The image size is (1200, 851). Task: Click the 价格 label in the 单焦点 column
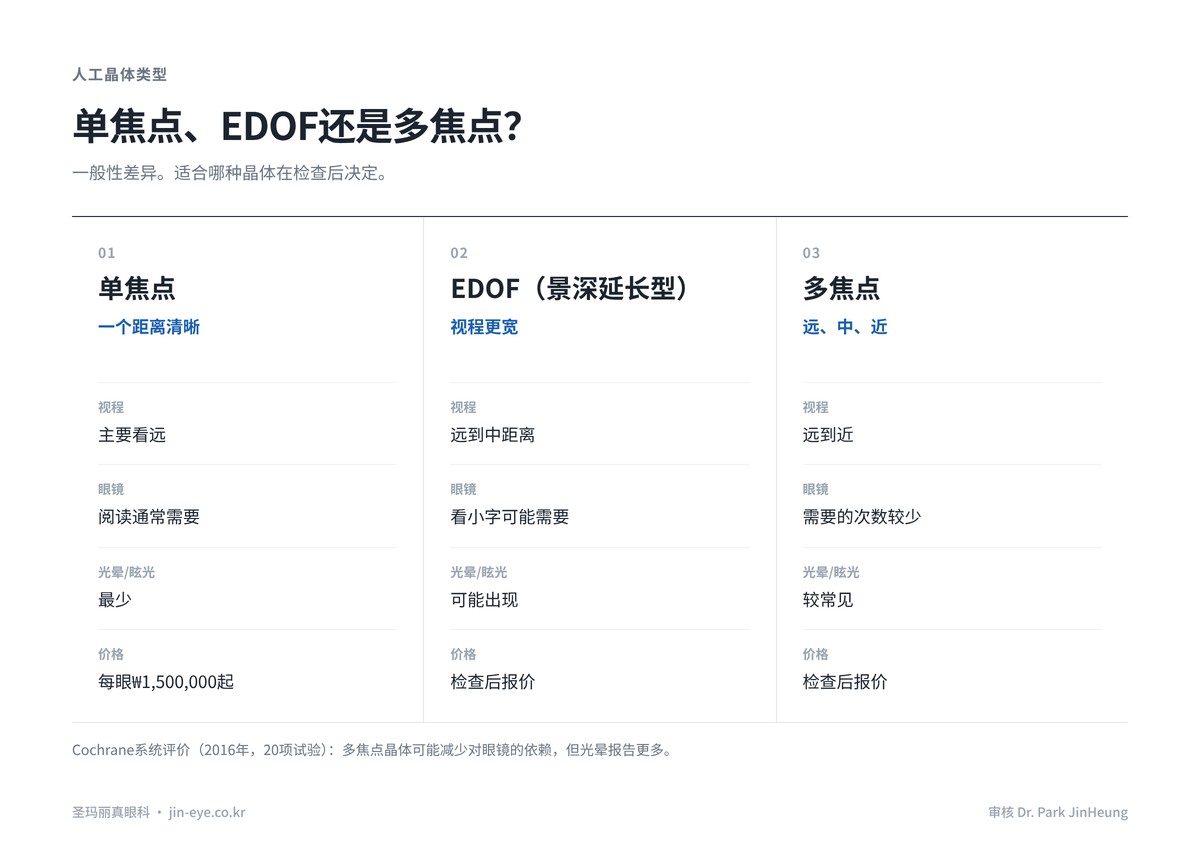pos(111,654)
